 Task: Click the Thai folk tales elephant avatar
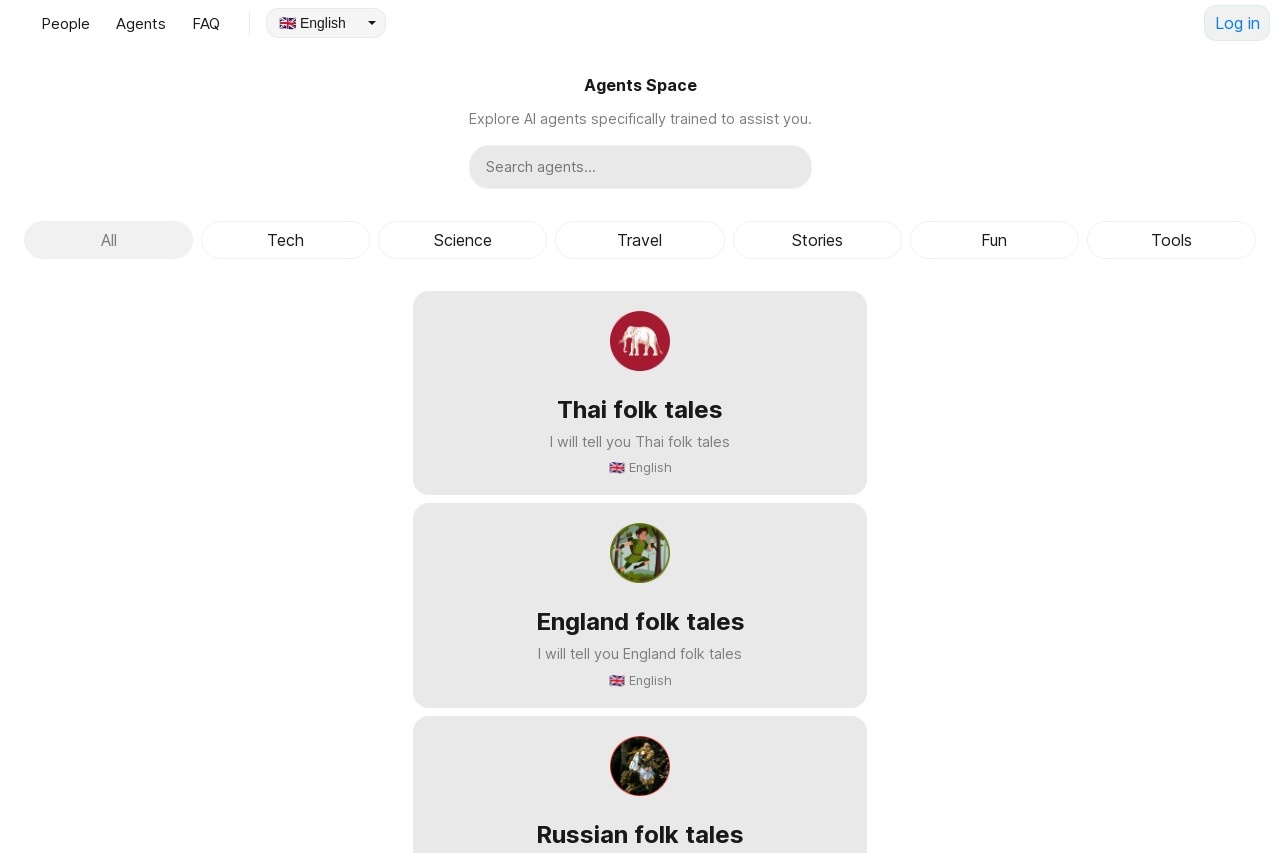[x=640, y=341]
